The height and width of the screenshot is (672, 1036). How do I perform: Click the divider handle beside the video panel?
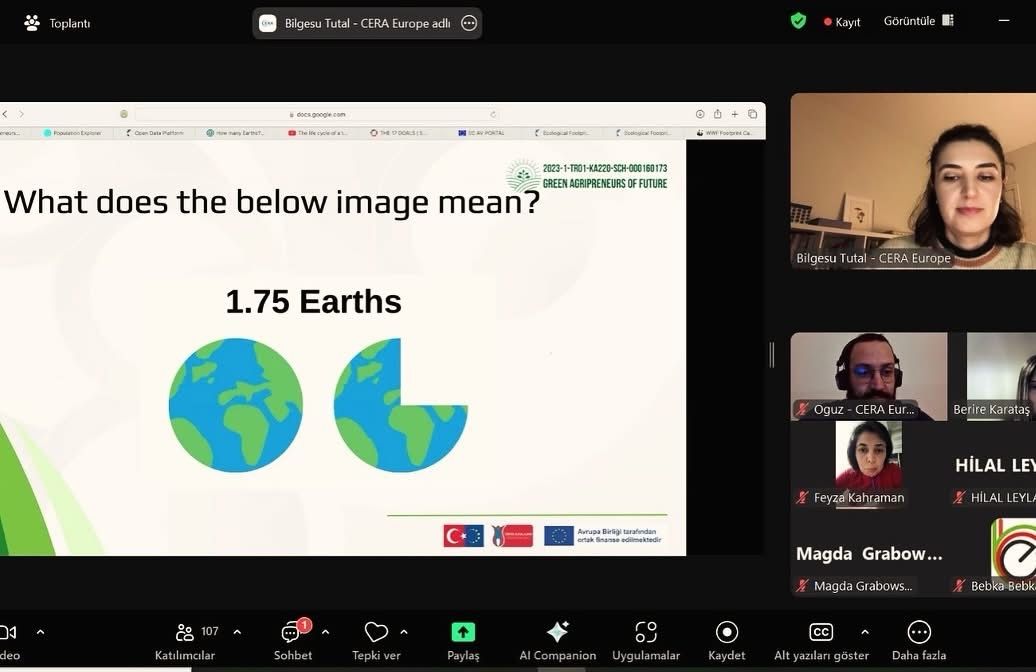(771, 354)
